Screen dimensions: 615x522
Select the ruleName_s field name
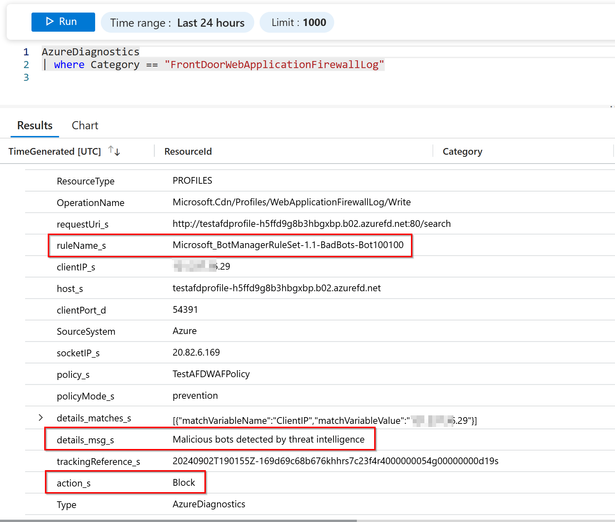pos(81,246)
